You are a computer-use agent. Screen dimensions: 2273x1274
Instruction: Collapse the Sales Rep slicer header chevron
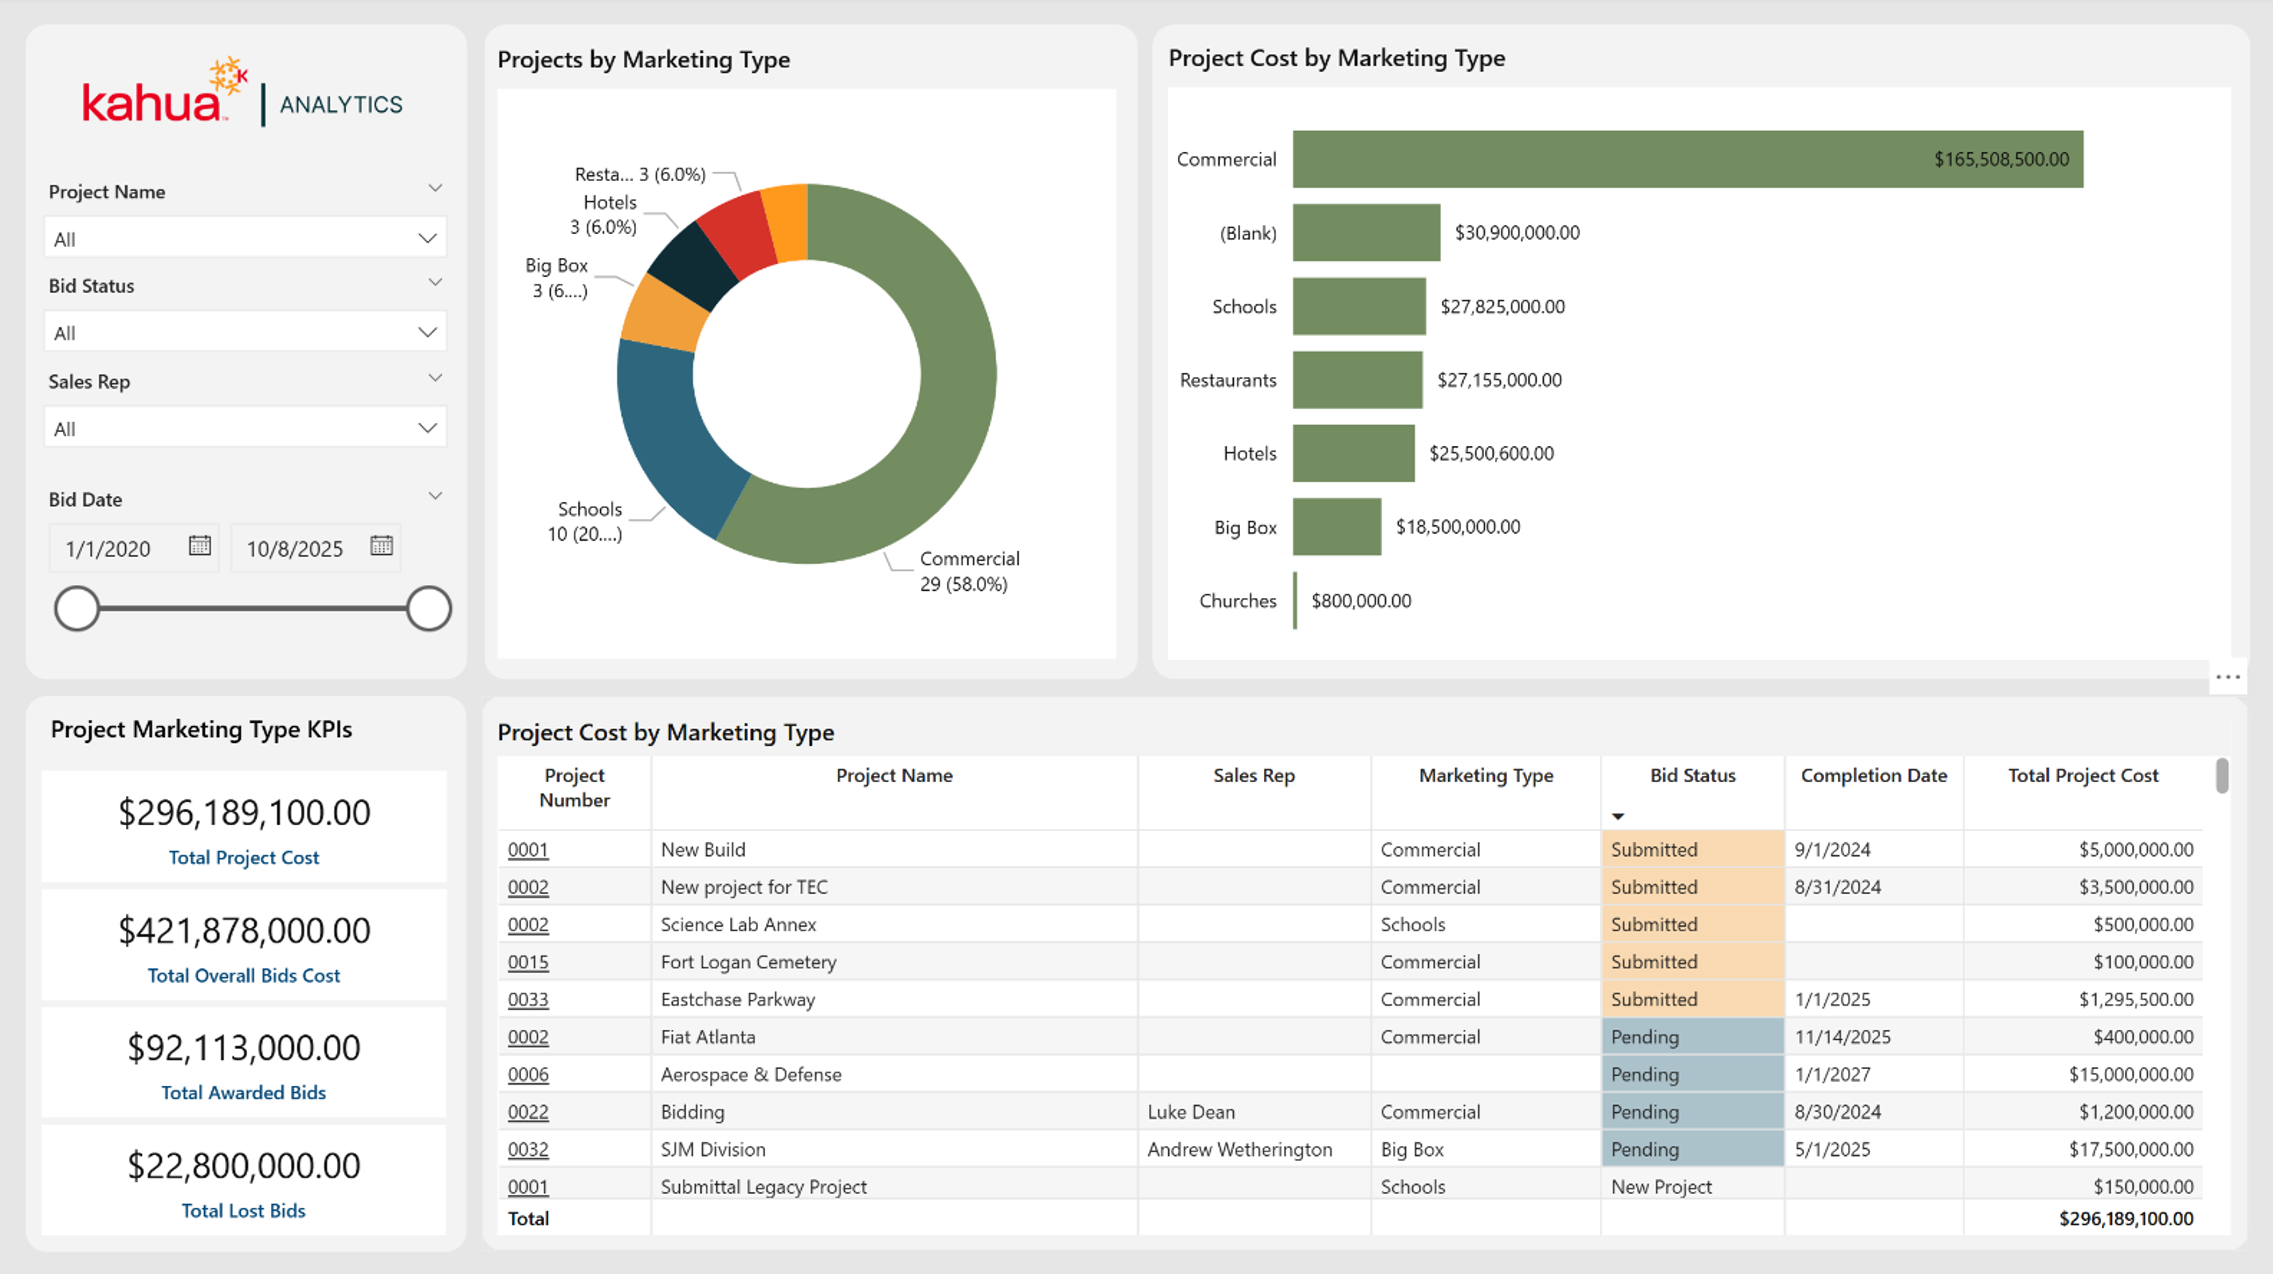coord(435,378)
